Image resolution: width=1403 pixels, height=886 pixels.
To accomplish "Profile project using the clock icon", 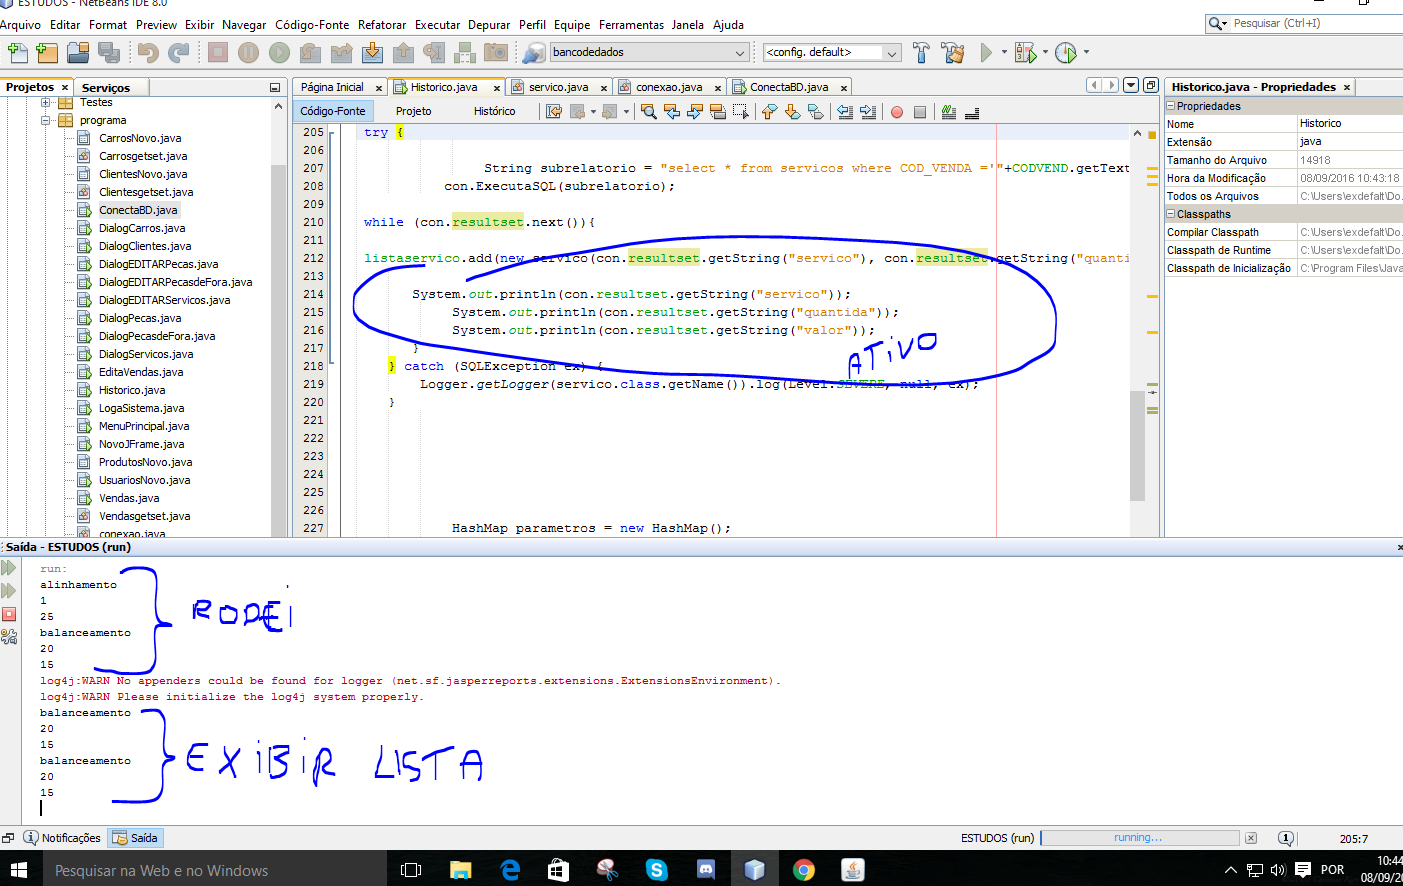I will 1066,52.
